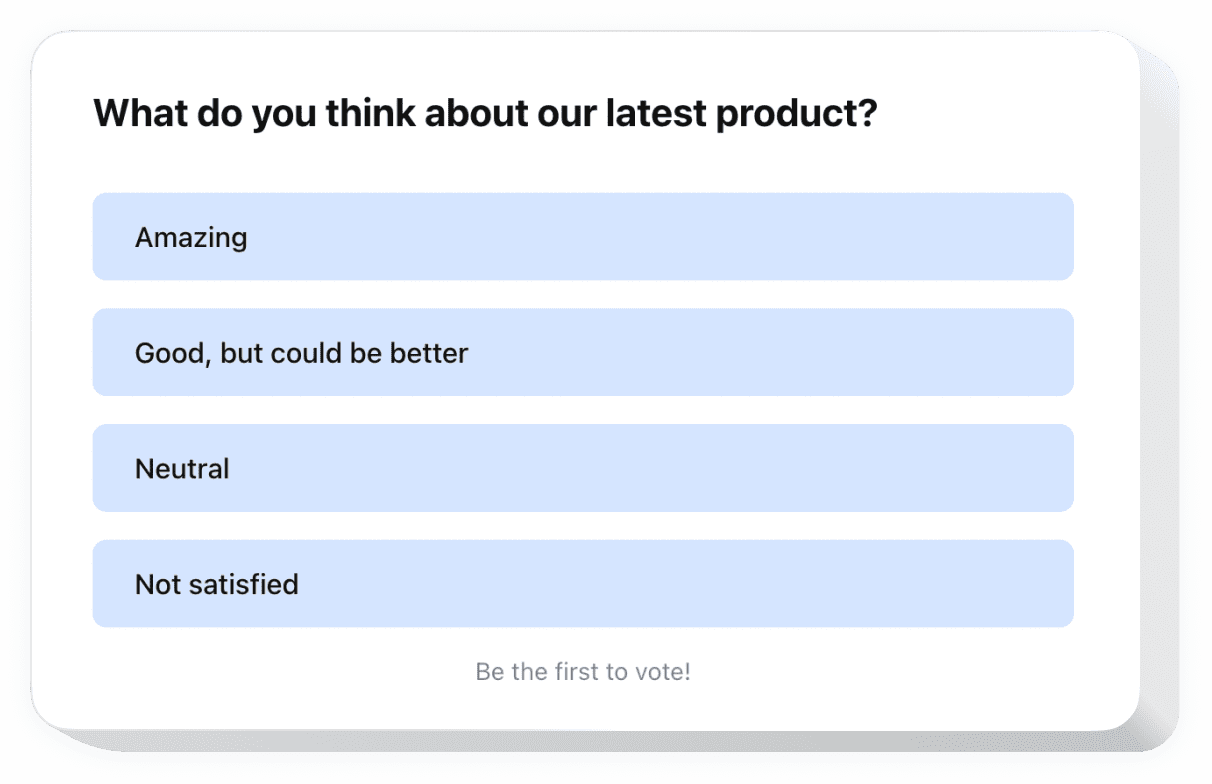Click the word vote in the footer note
This screenshot has height=784, width=1212.
tap(660, 671)
